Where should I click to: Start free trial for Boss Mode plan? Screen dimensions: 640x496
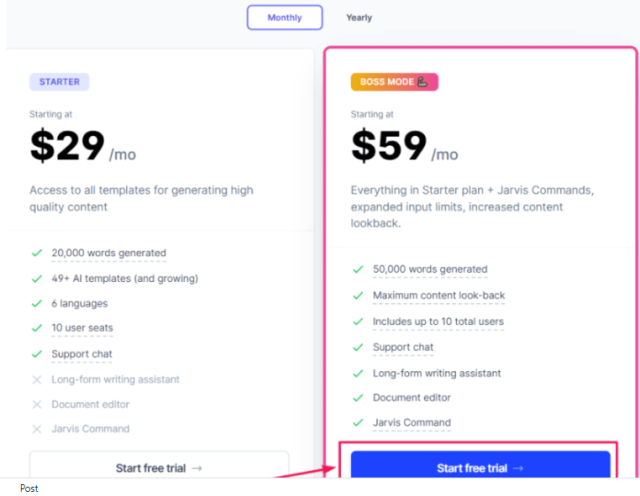click(480, 465)
